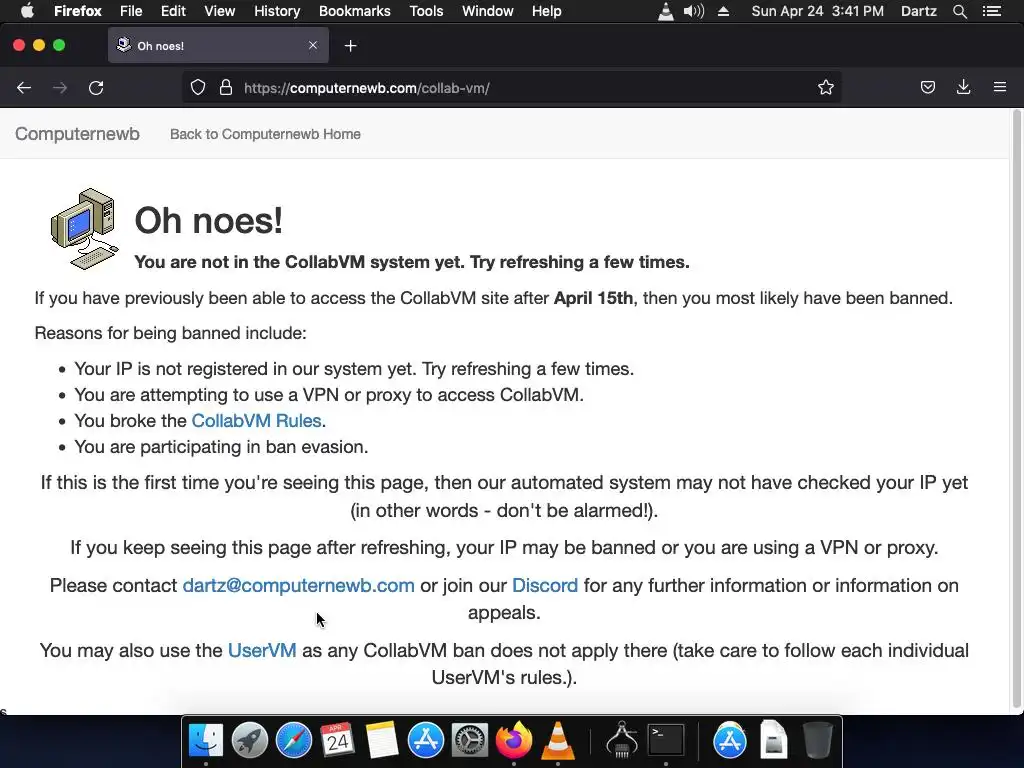Open a new tab with plus button
Screen dimensions: 1024x768
click(351, 46)
